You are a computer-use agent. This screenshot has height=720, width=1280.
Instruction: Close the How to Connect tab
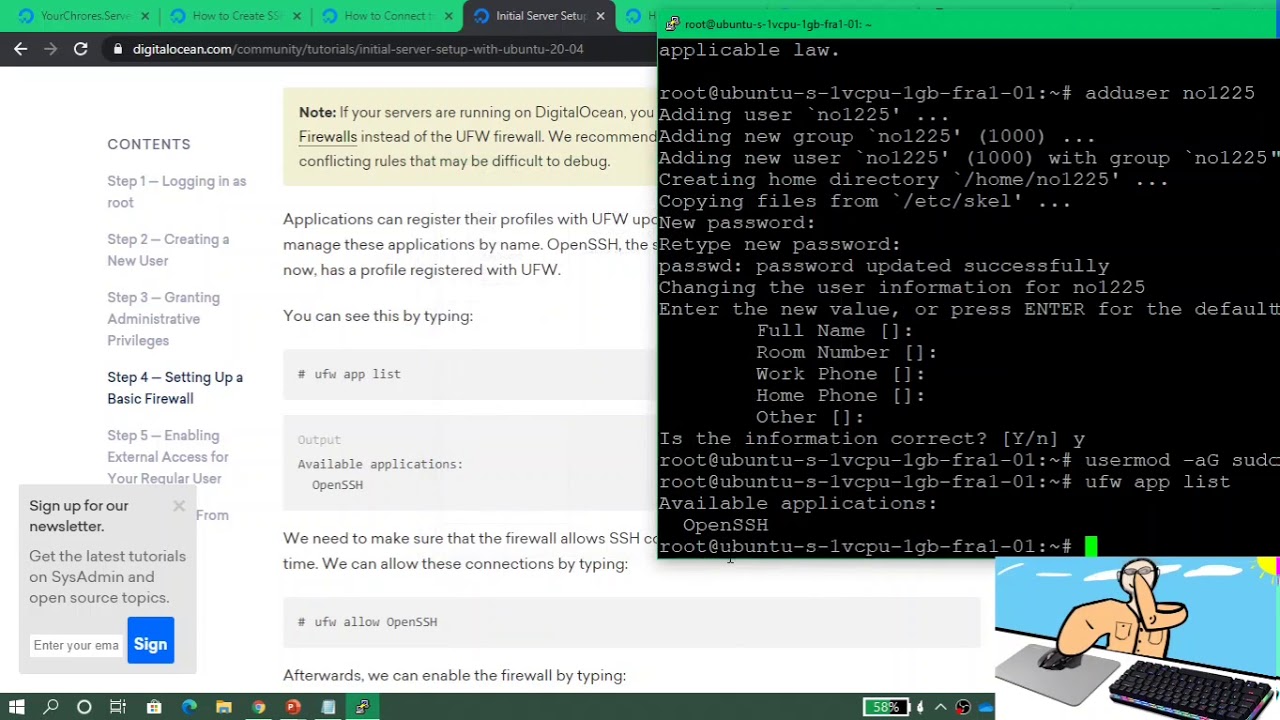coord(449,16)
